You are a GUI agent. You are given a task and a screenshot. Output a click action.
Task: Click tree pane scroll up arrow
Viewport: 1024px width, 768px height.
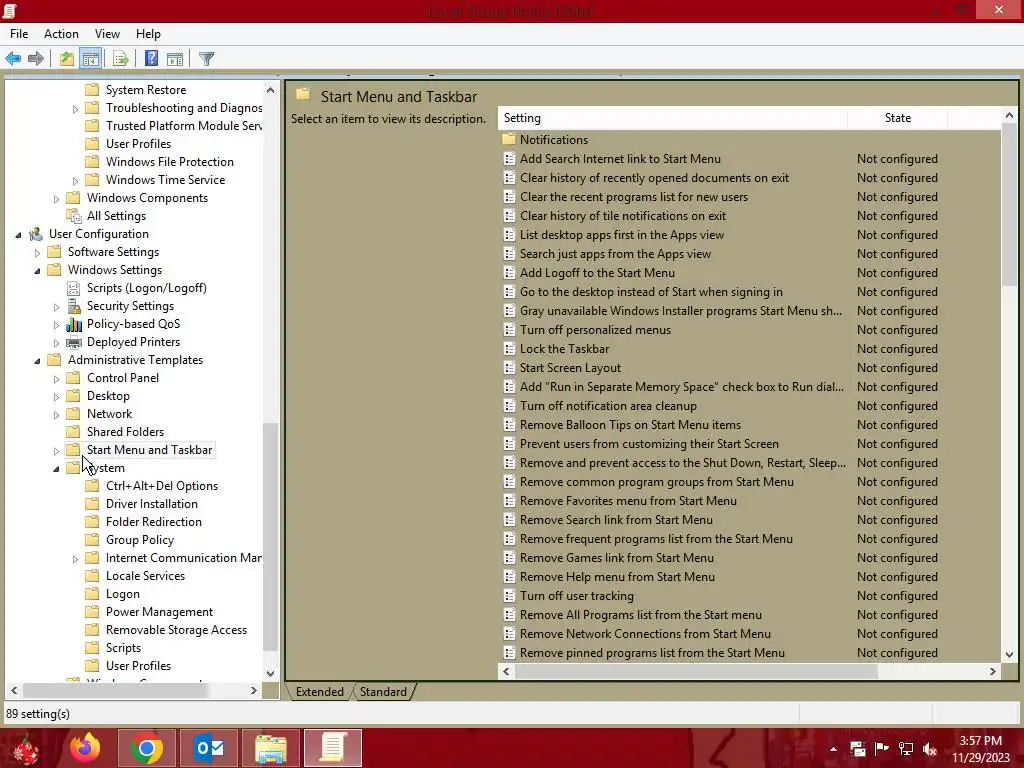click(x=270, y=90)
